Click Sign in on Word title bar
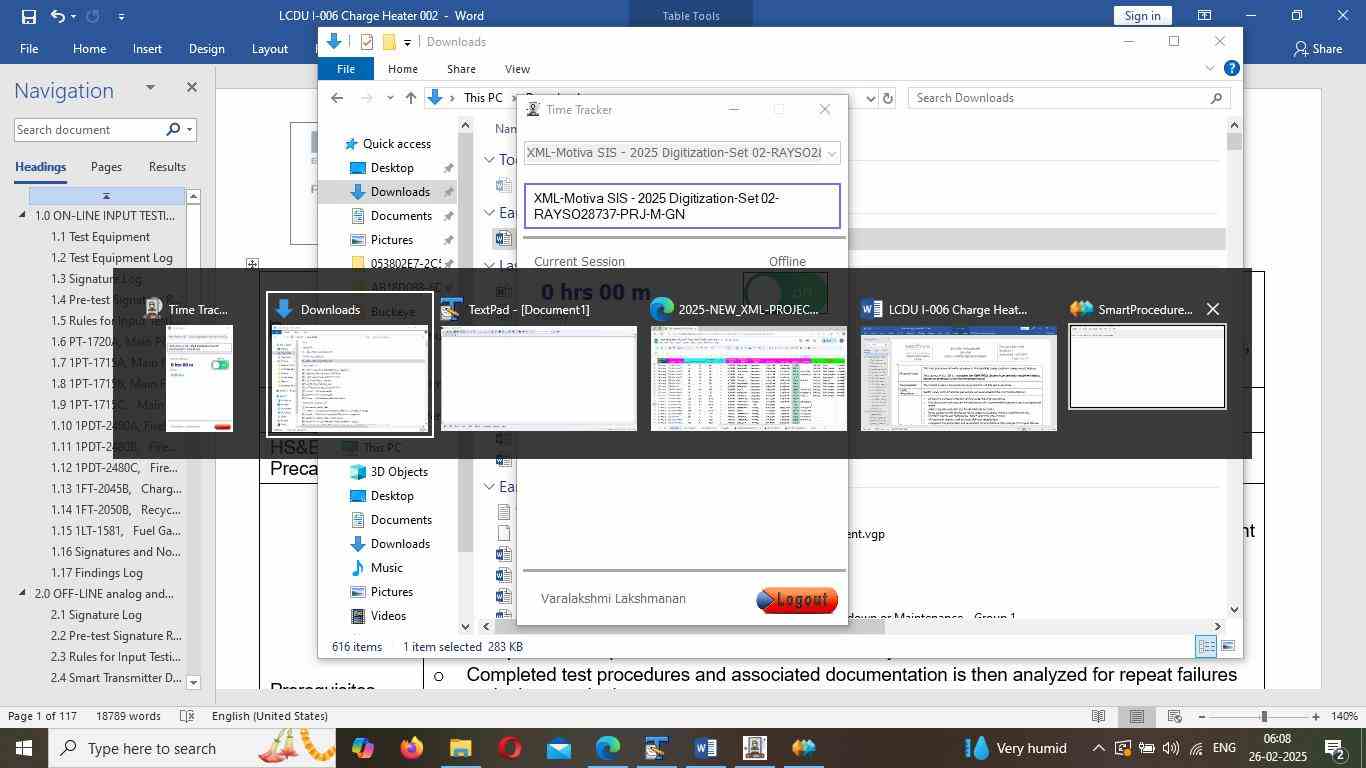Viewport: 1366px width, 768px height. coord(1142,16)
